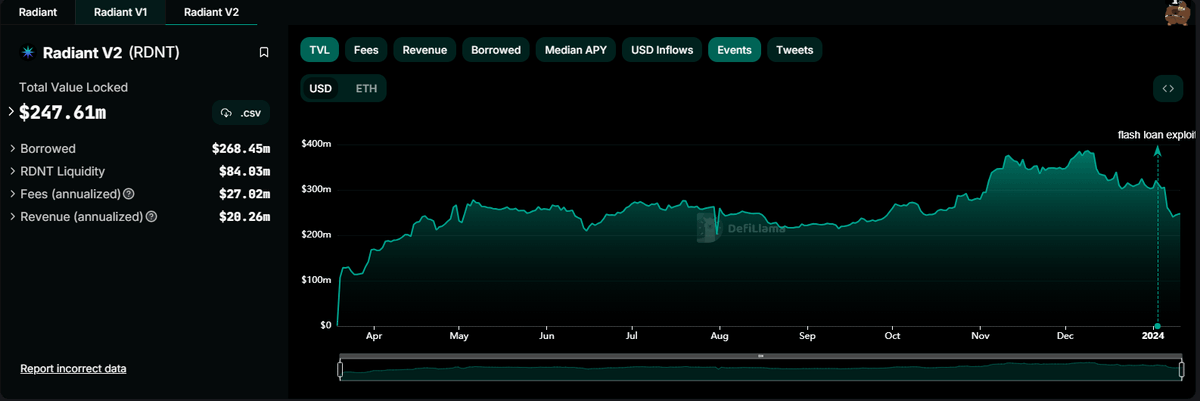Click the range slider top grip
Viewport: 1200px width, 401px height.
click(x=761, y=356)
